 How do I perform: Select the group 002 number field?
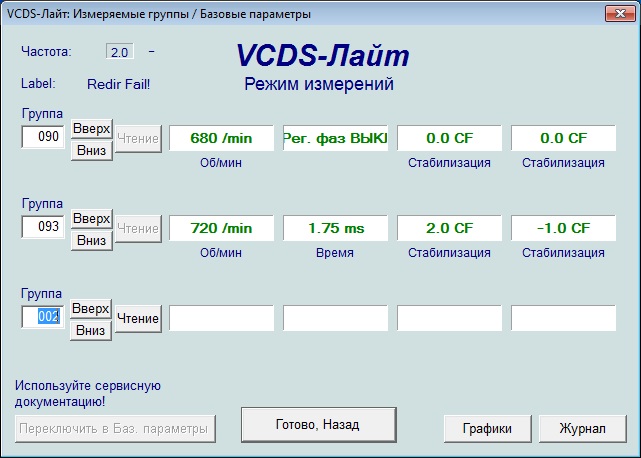[45, 317]
